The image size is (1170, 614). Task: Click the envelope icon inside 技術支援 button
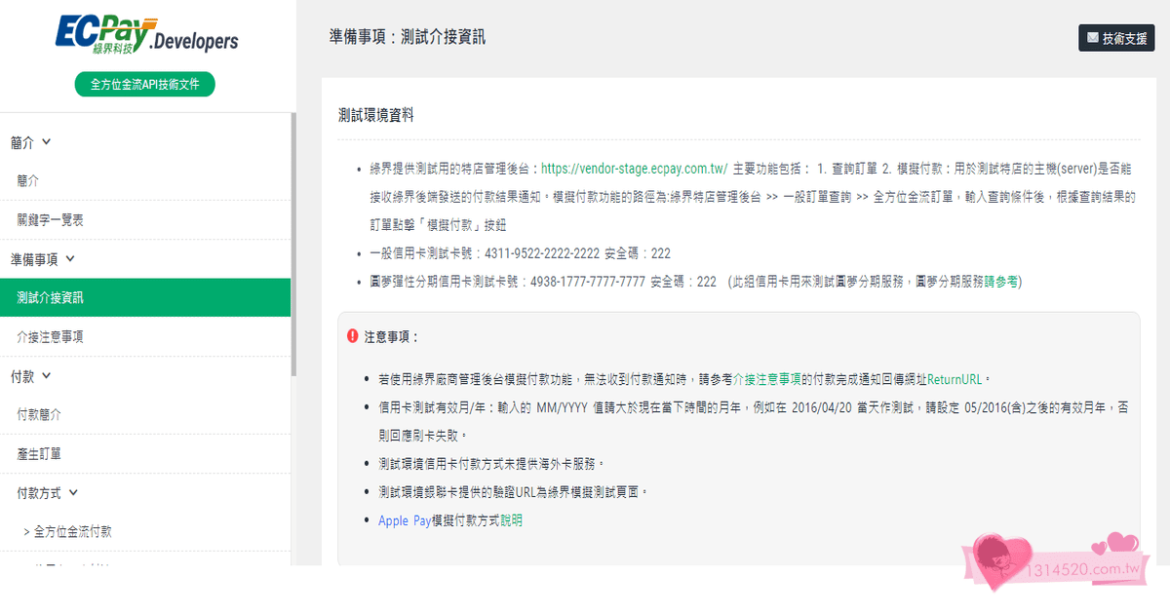(x=1095, y=39)
